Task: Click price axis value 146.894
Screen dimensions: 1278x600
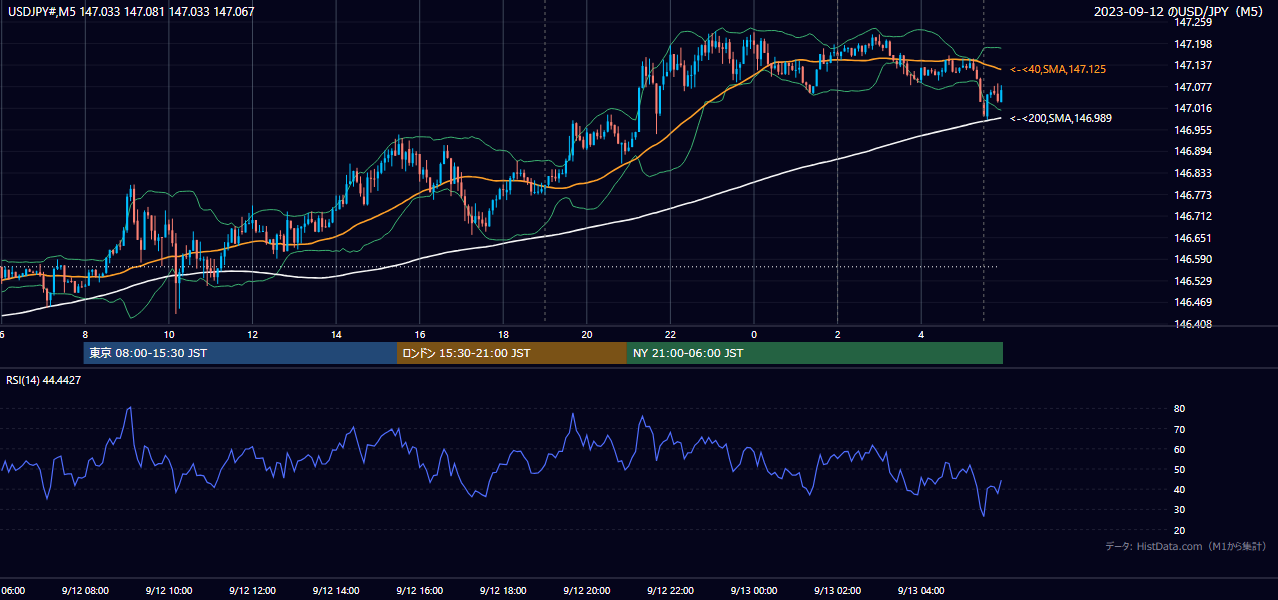Action: 1193,151
